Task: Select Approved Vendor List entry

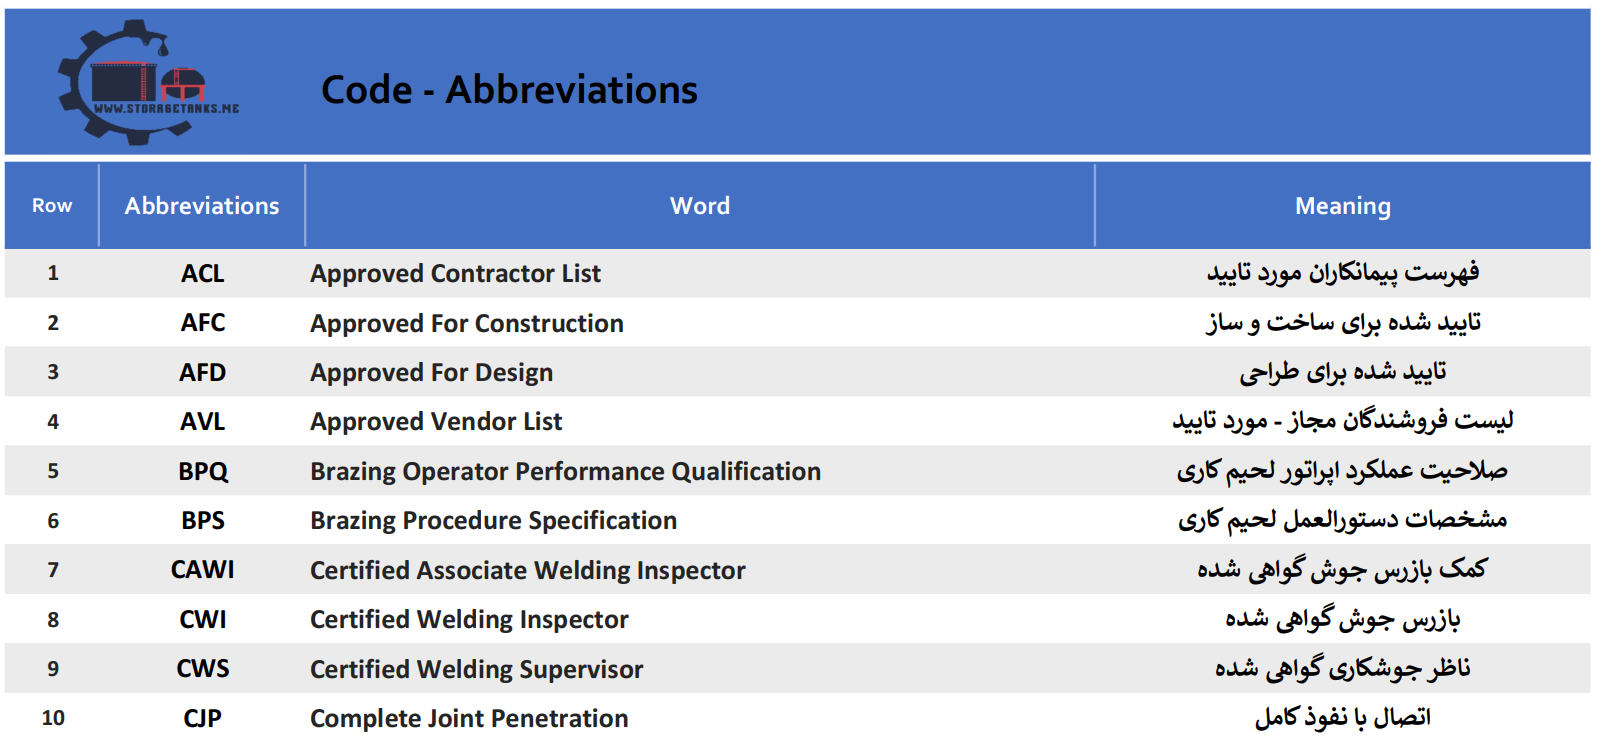Action: tap(436, 422)
